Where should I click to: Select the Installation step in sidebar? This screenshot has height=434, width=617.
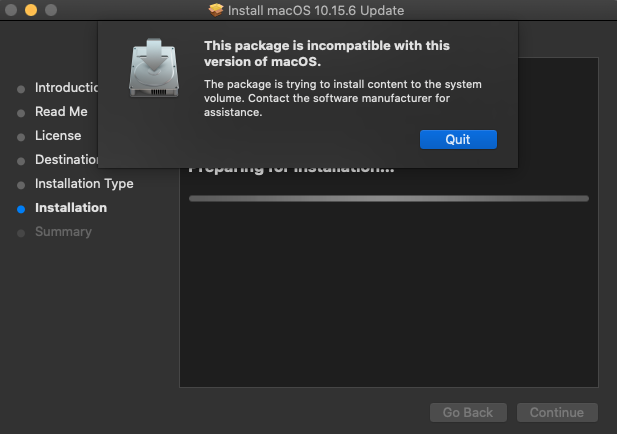click(x=71, y=208)
